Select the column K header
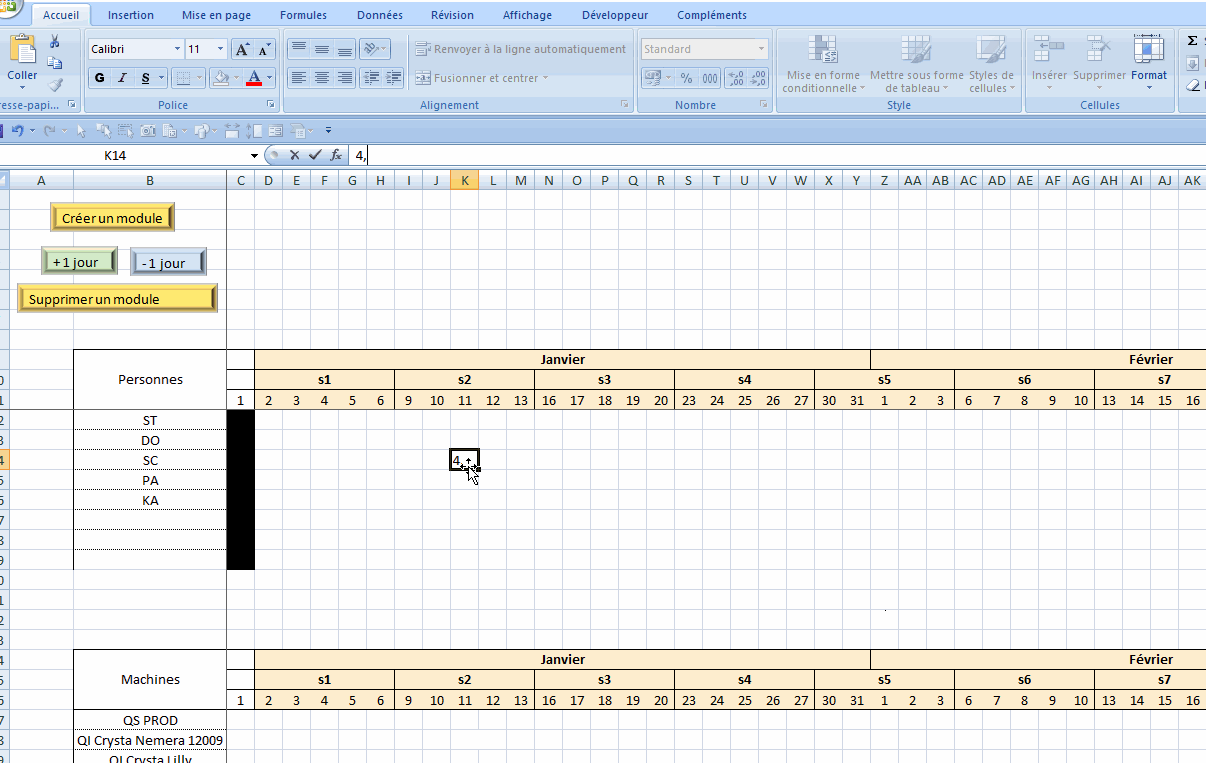This screenshot has width=1206, height=763. click(x=464, y=180)
